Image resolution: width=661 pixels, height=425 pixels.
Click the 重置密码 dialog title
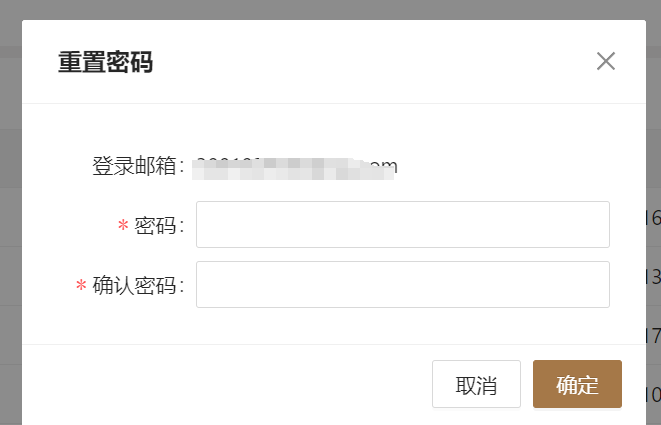pos(105,62)
